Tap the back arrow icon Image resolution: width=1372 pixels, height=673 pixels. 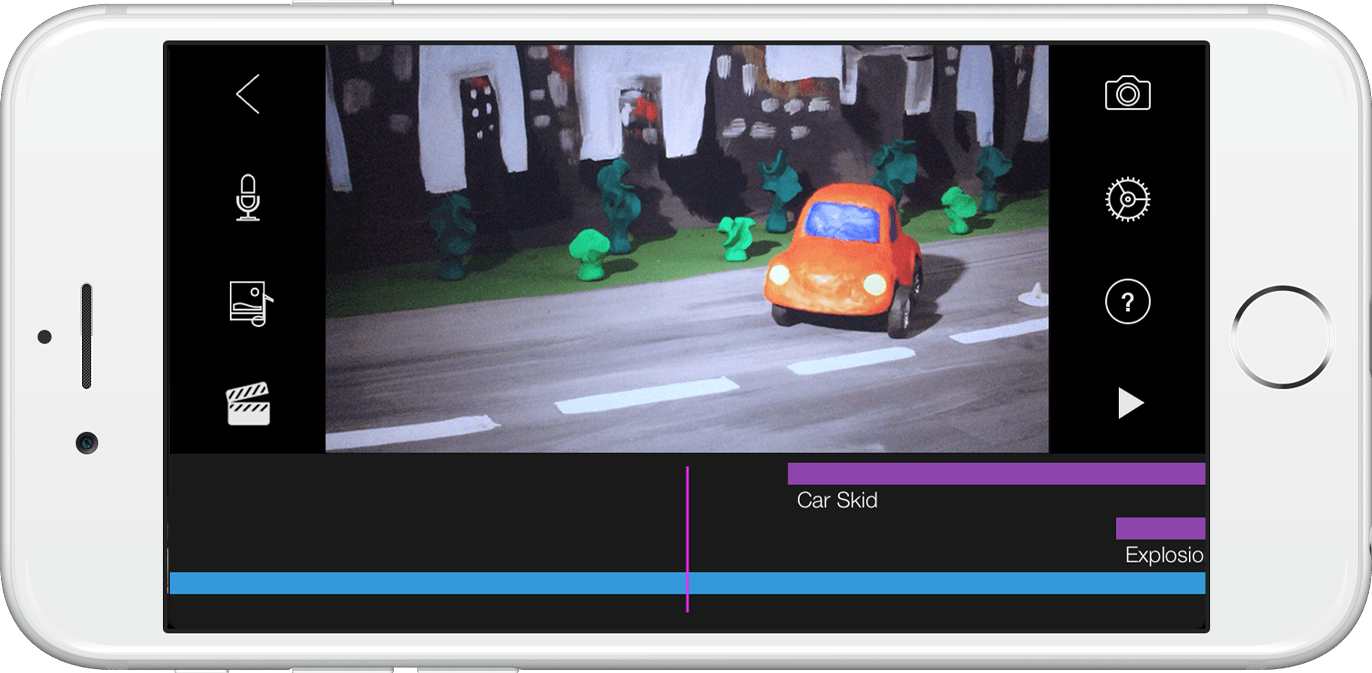(x=247, y=94)
